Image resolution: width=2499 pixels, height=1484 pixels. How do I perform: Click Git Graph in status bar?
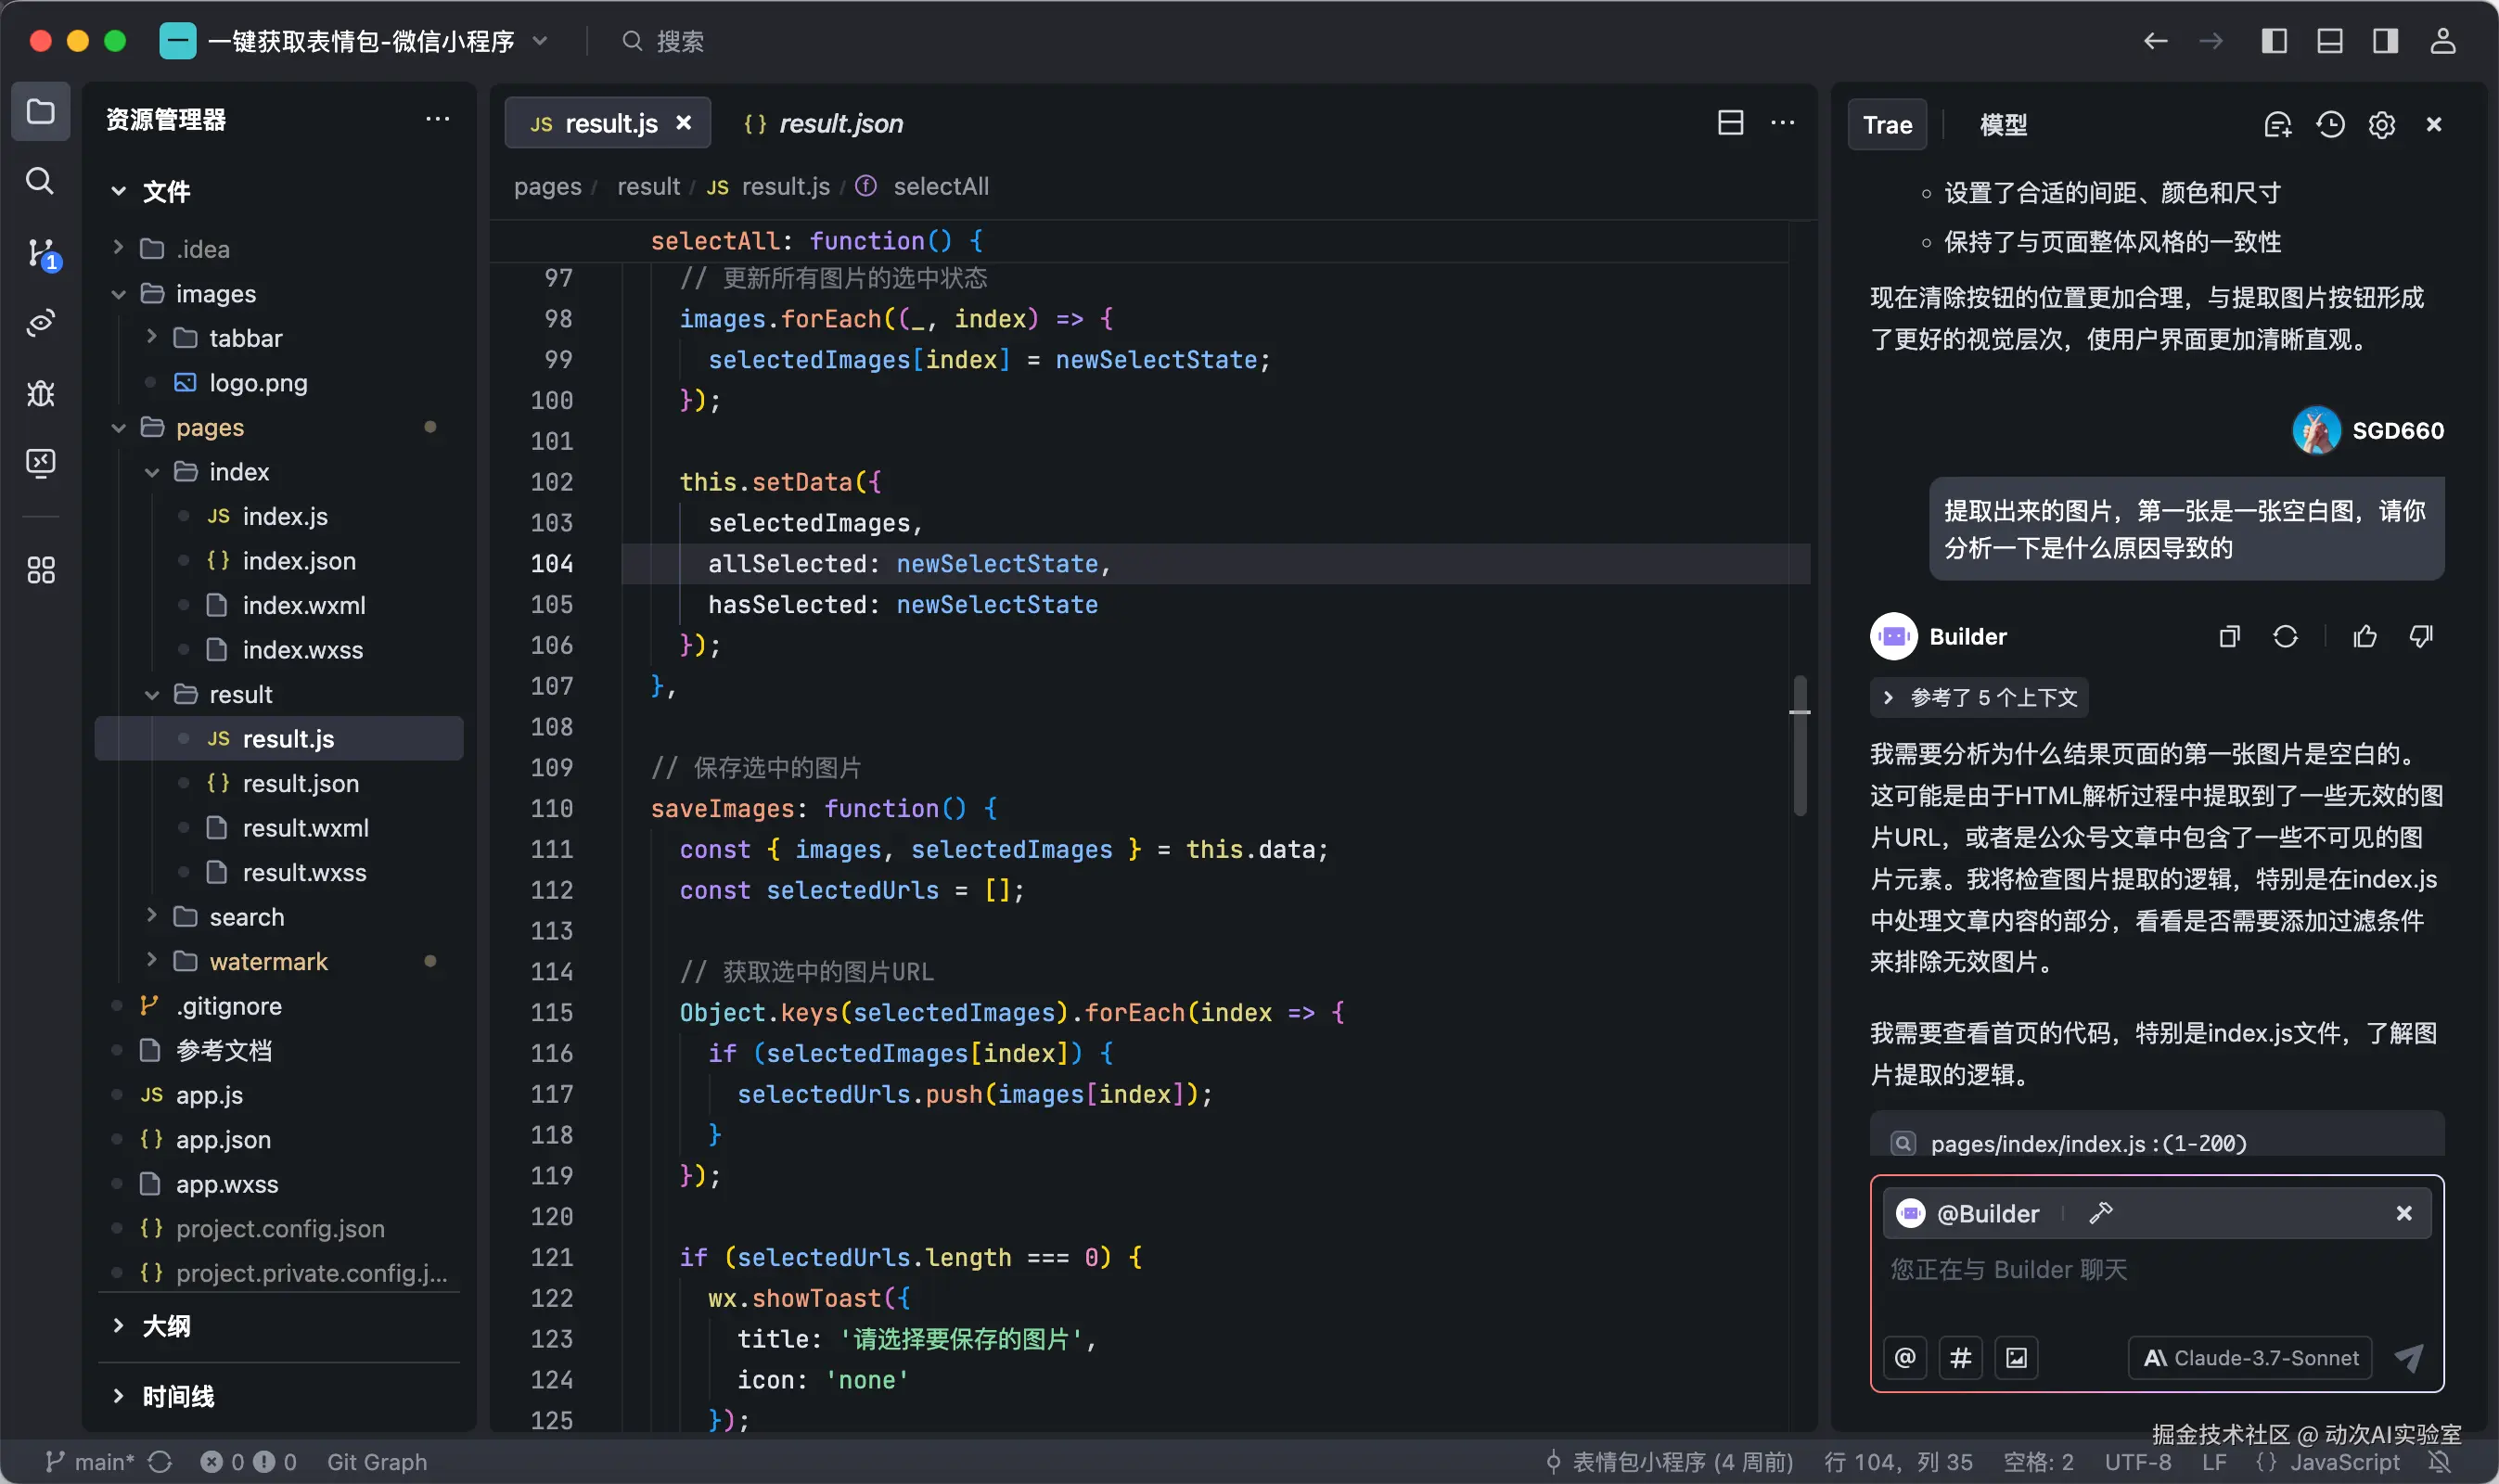377,1462
